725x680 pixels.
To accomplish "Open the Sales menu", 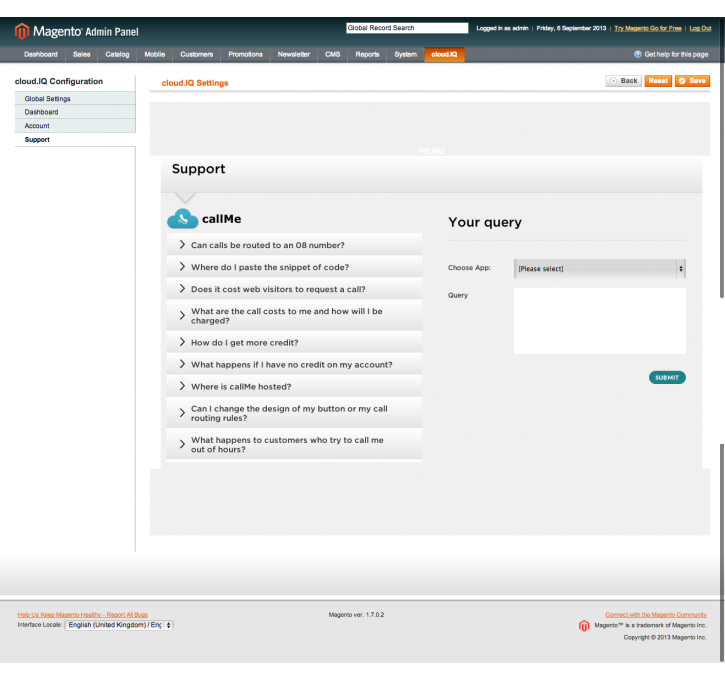I will point(81,55).
